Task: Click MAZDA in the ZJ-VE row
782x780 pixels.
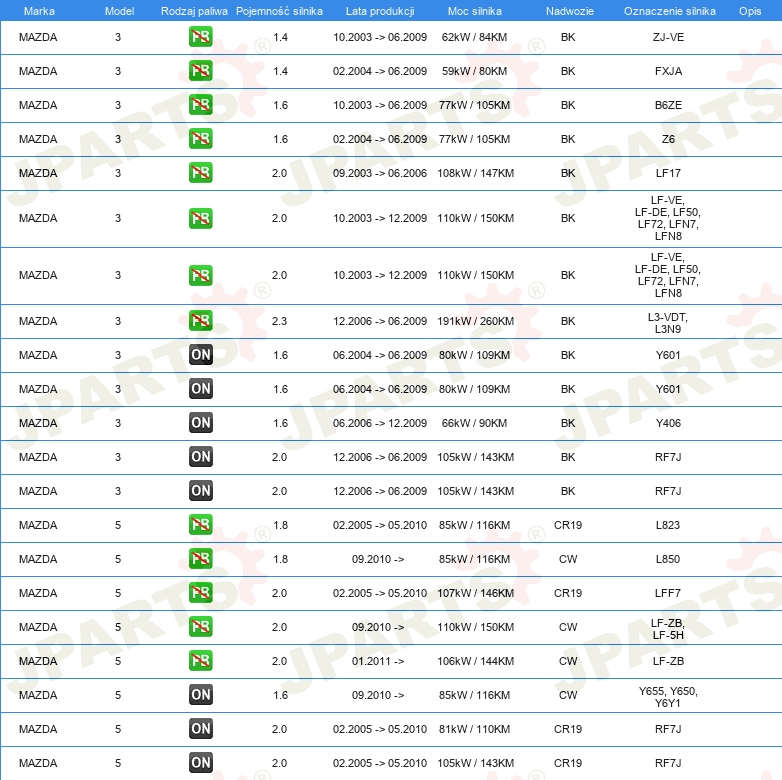Action: (x=38, y=37)
